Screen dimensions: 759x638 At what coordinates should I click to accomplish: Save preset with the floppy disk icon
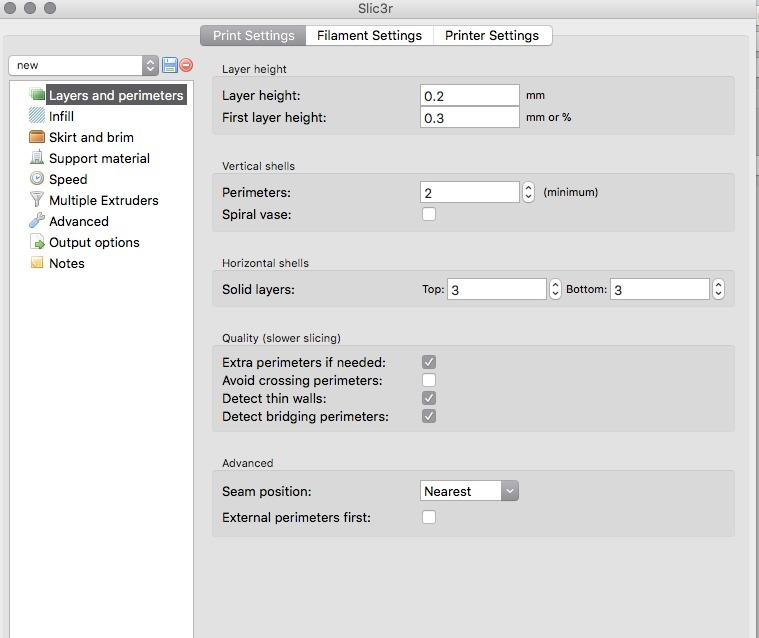(x=170, y=65)
